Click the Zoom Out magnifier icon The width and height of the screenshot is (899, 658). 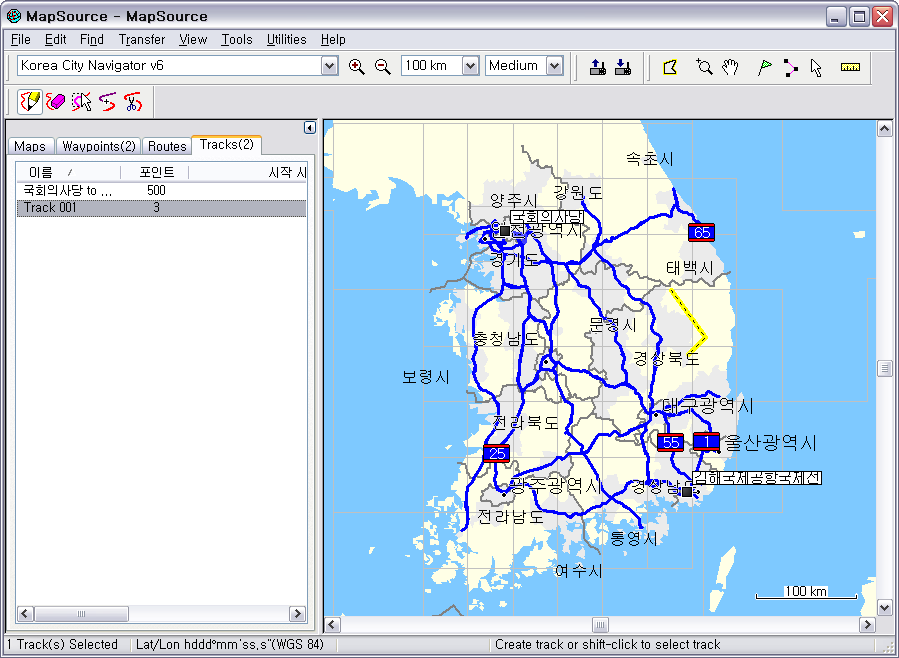(382, 66)
